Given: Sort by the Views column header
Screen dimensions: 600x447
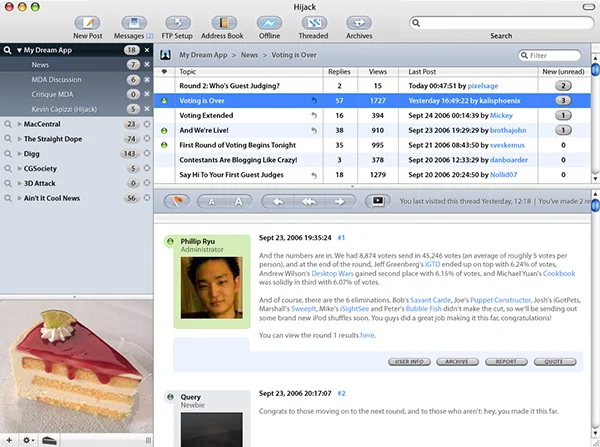Looking at the screenshot, I should click(378, 72).
